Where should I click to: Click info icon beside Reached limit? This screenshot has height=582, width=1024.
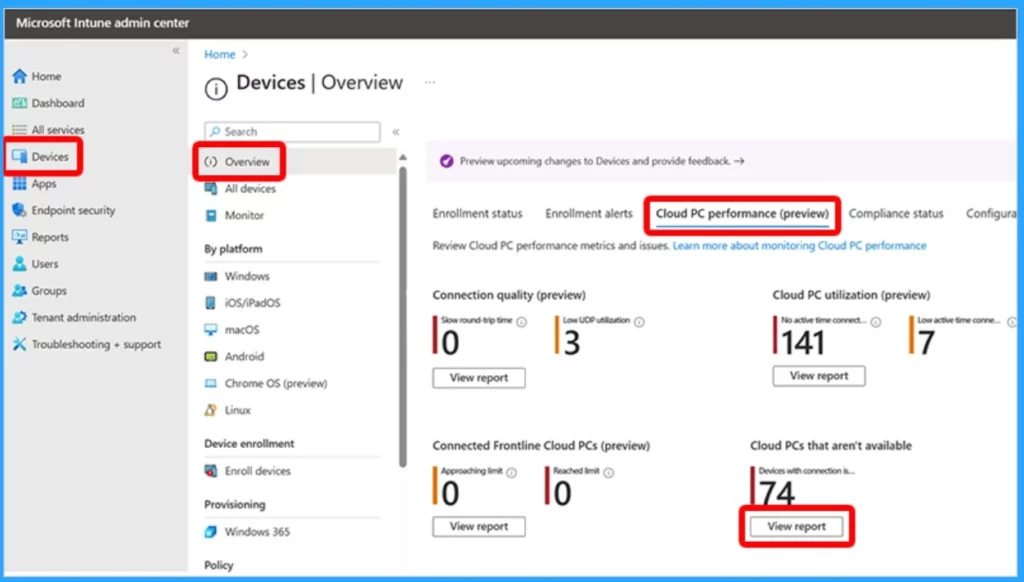(x=609, y=473)
